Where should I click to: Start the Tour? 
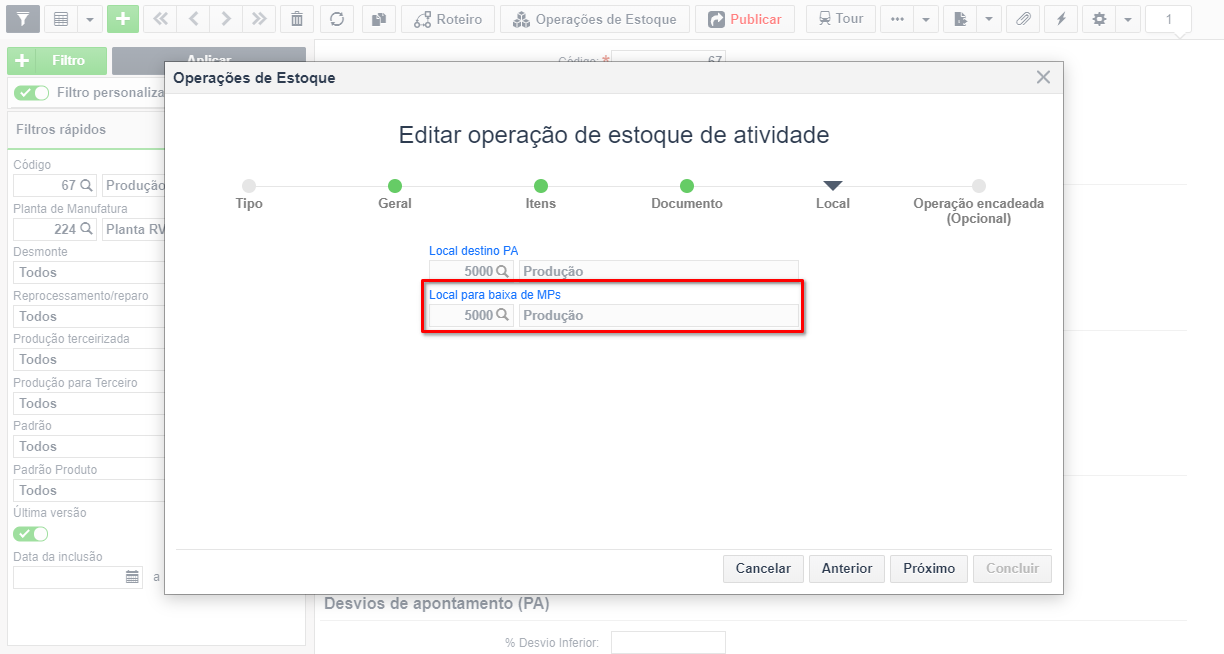(x=841, y=19)
